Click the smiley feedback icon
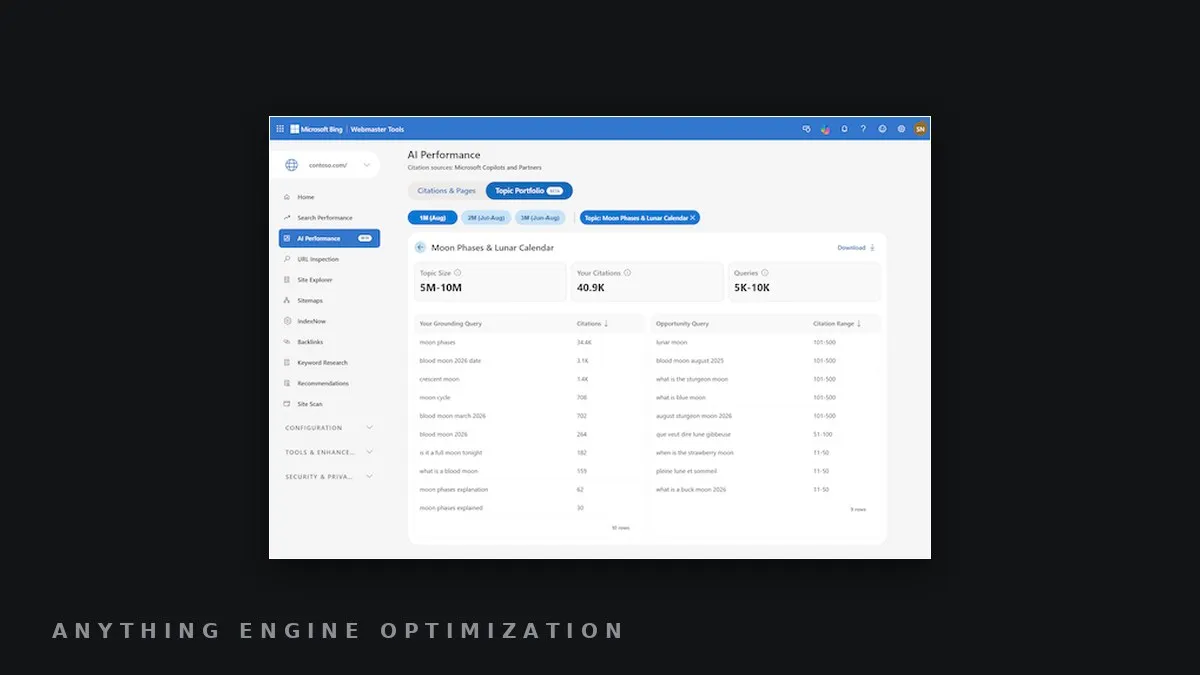 point(882,129)
